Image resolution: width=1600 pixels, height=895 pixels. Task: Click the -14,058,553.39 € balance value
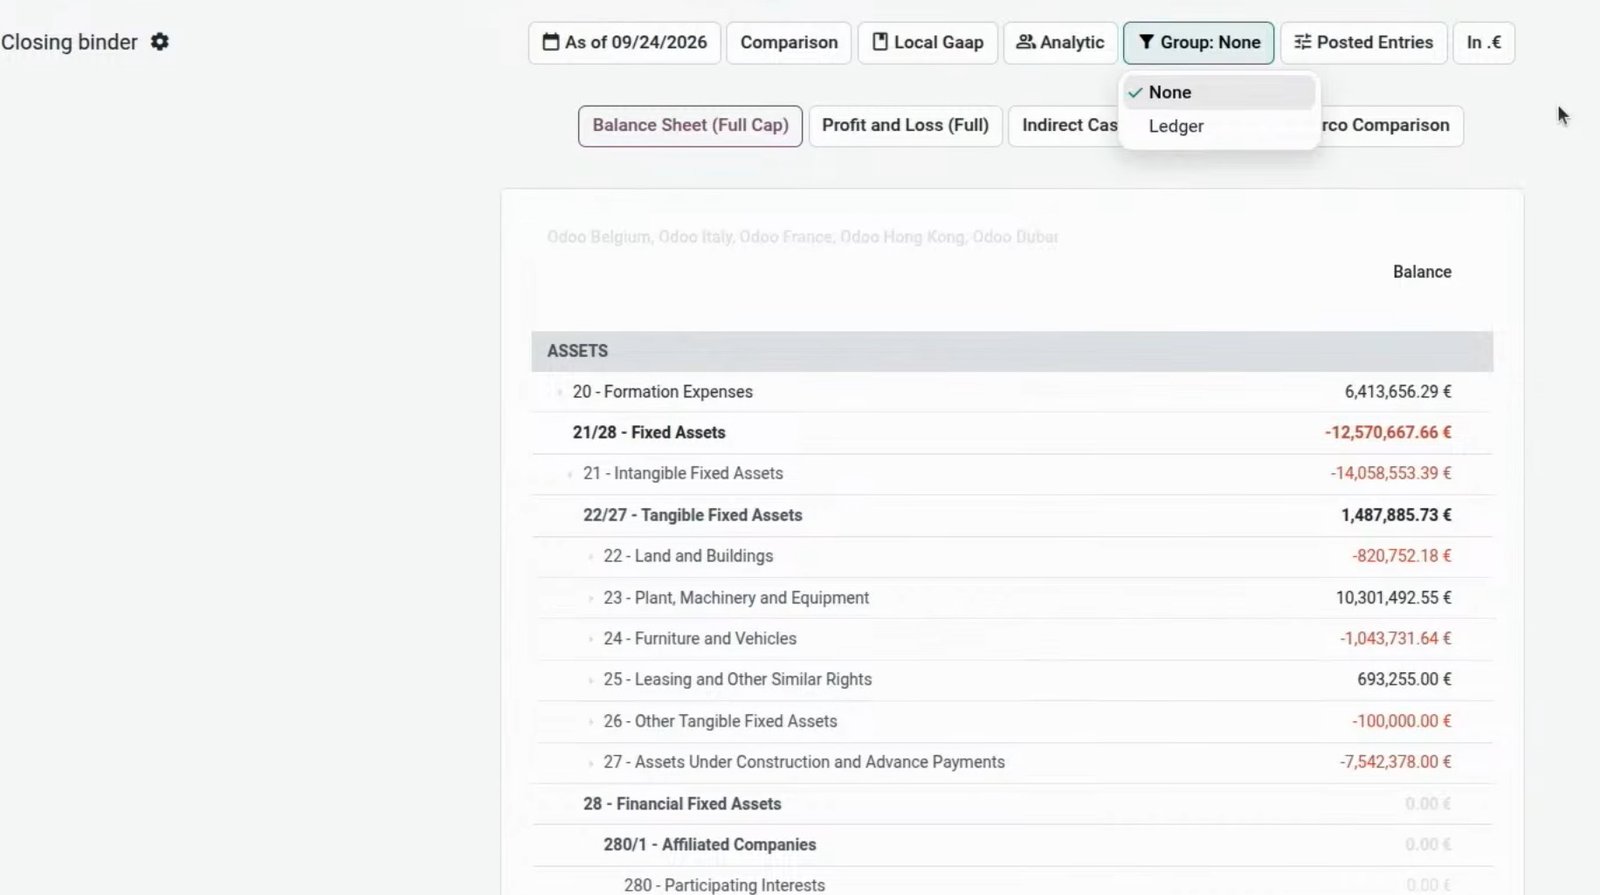[x=1391, y=474]
